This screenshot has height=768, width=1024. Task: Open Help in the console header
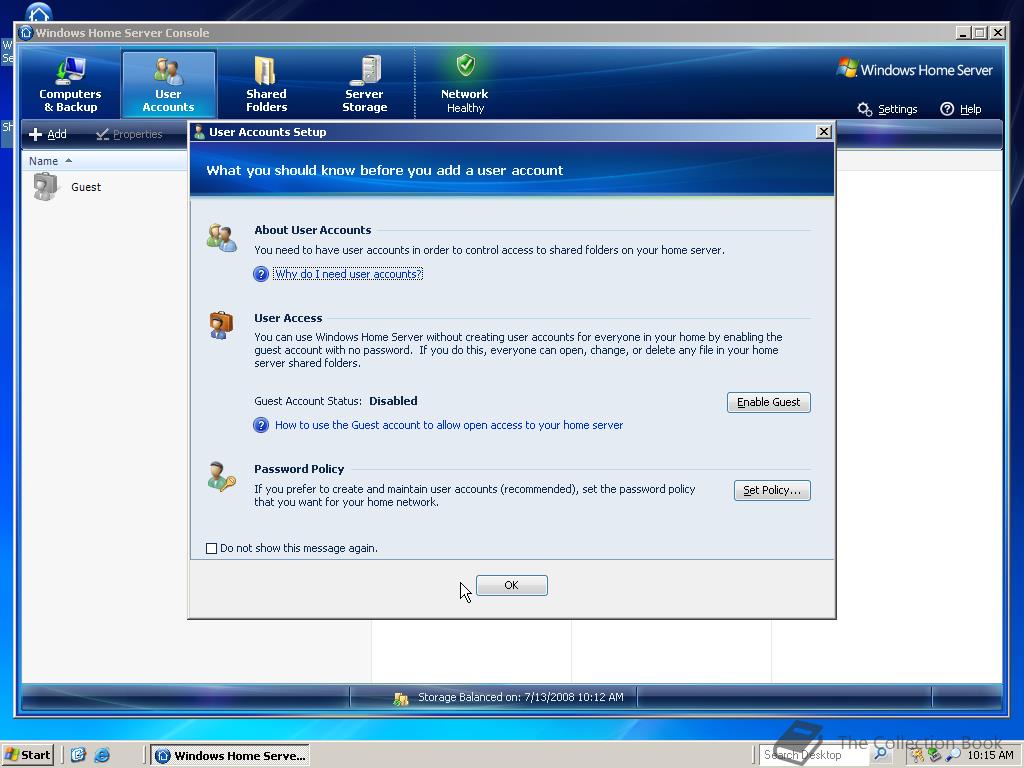point(961,109)
